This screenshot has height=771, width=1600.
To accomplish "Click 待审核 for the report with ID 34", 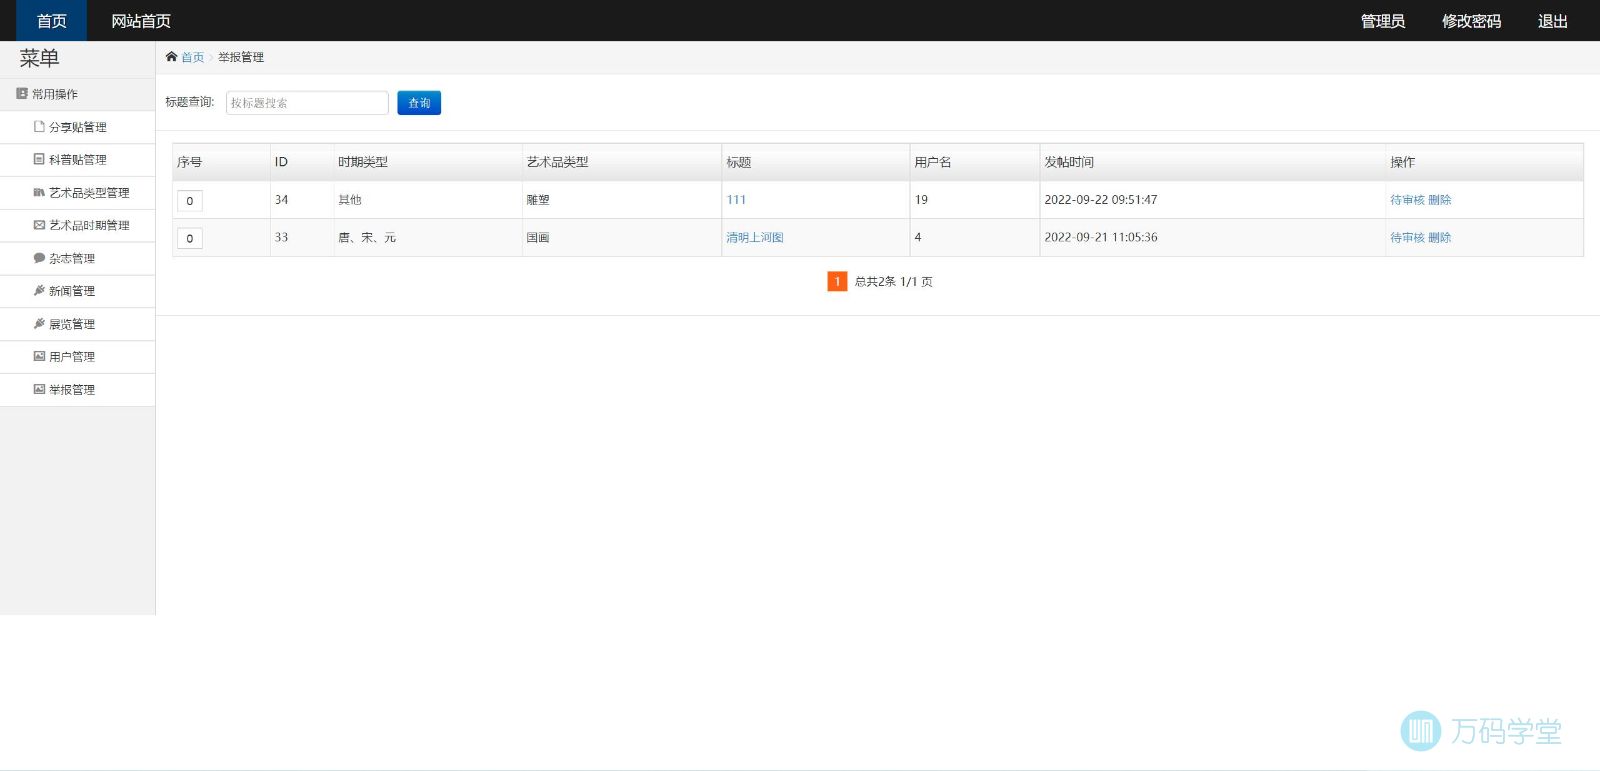I will point(1407,200).
